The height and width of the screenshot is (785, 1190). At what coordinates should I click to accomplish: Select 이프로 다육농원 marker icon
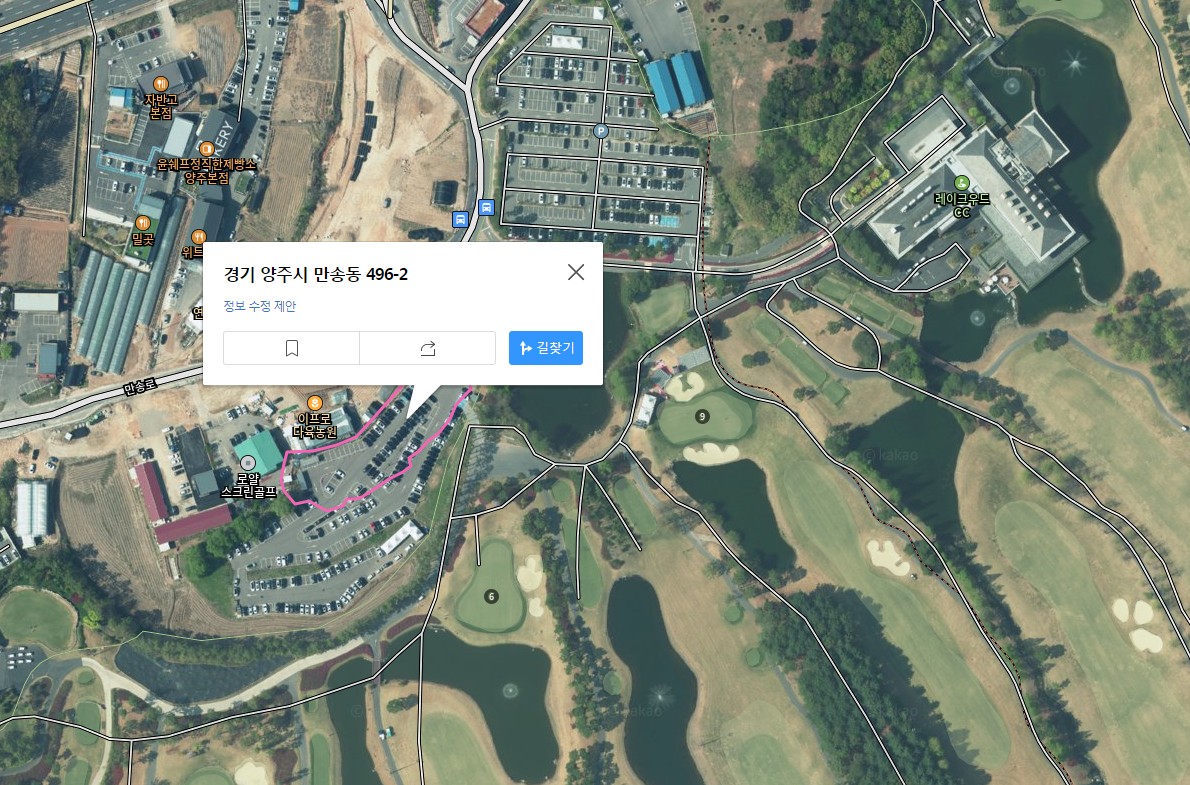point(314,403)
